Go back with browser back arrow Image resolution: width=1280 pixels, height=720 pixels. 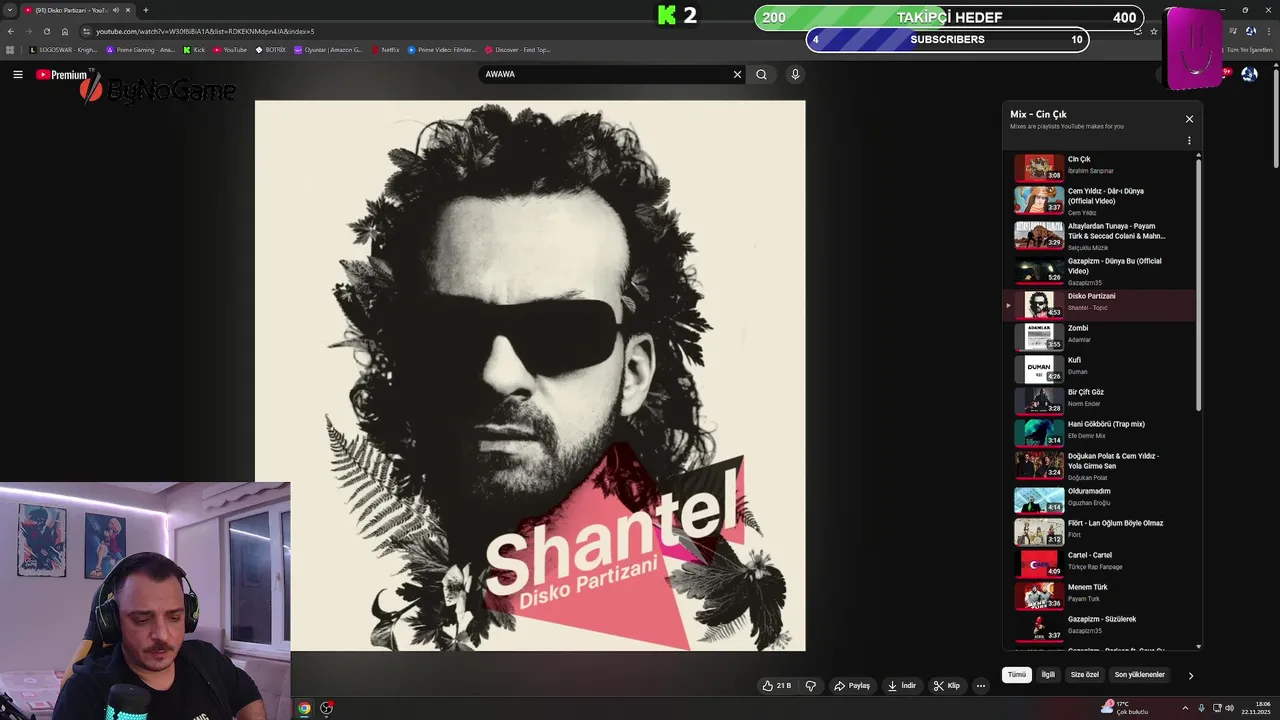coord(11,31)
